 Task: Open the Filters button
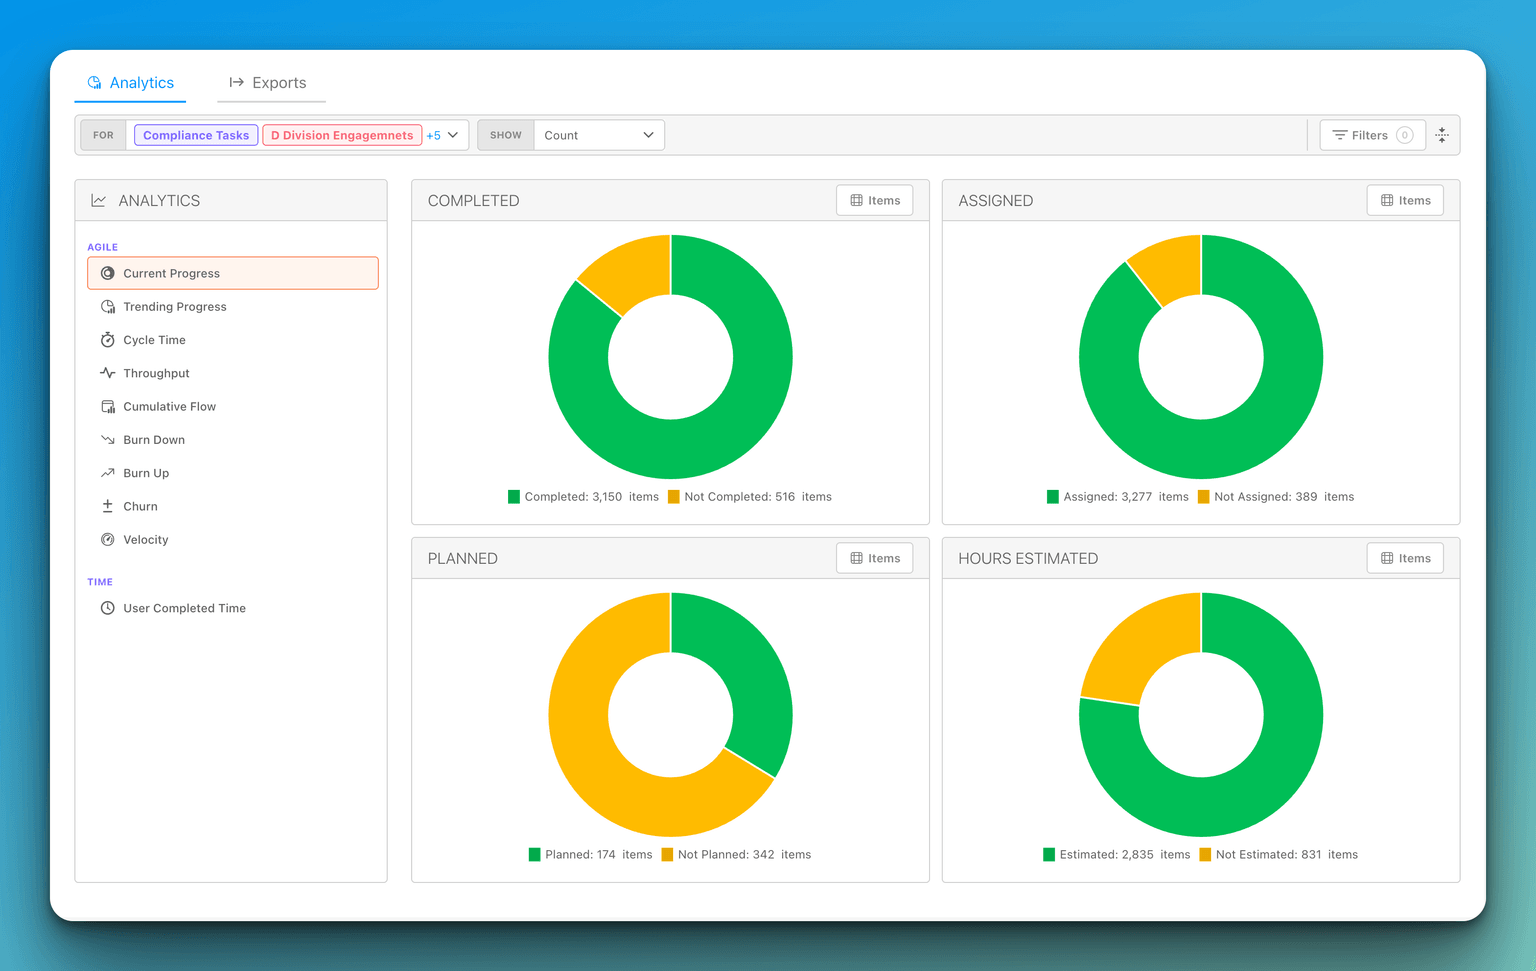(1371, 135)
